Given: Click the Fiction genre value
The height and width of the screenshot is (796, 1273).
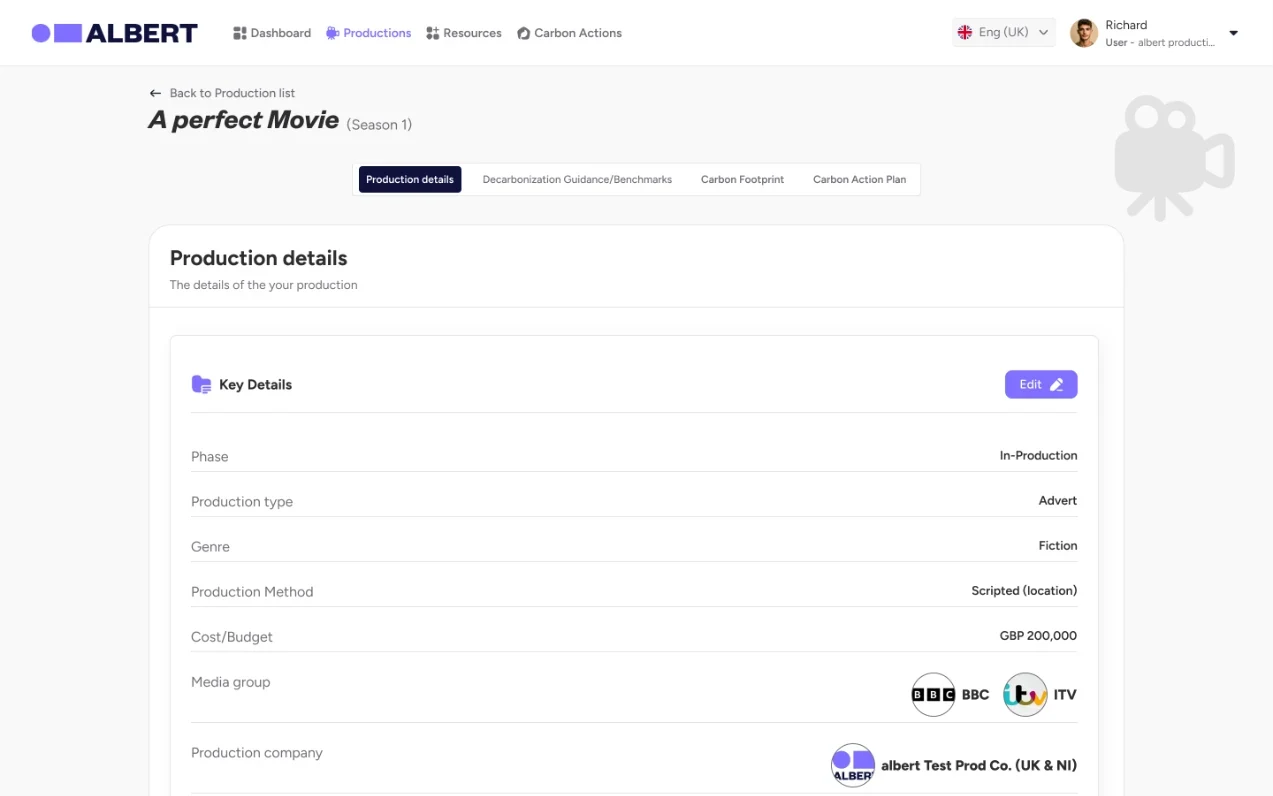Looking at the screenshot, I should point(1058,546).
